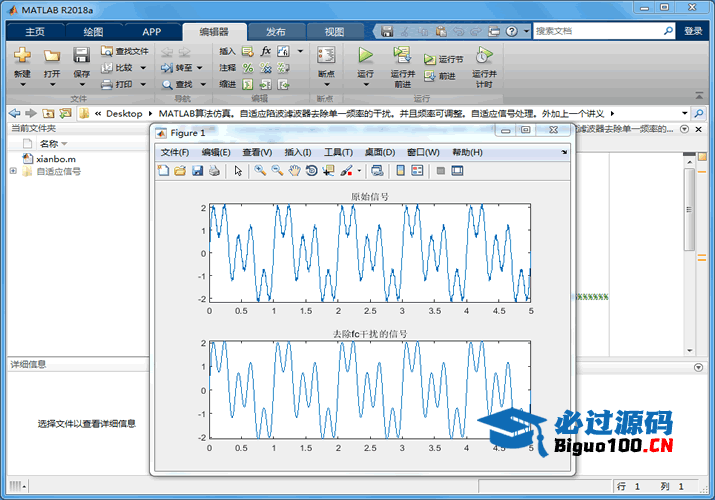Activate the Pan hand tool

(x=294, y=171)
